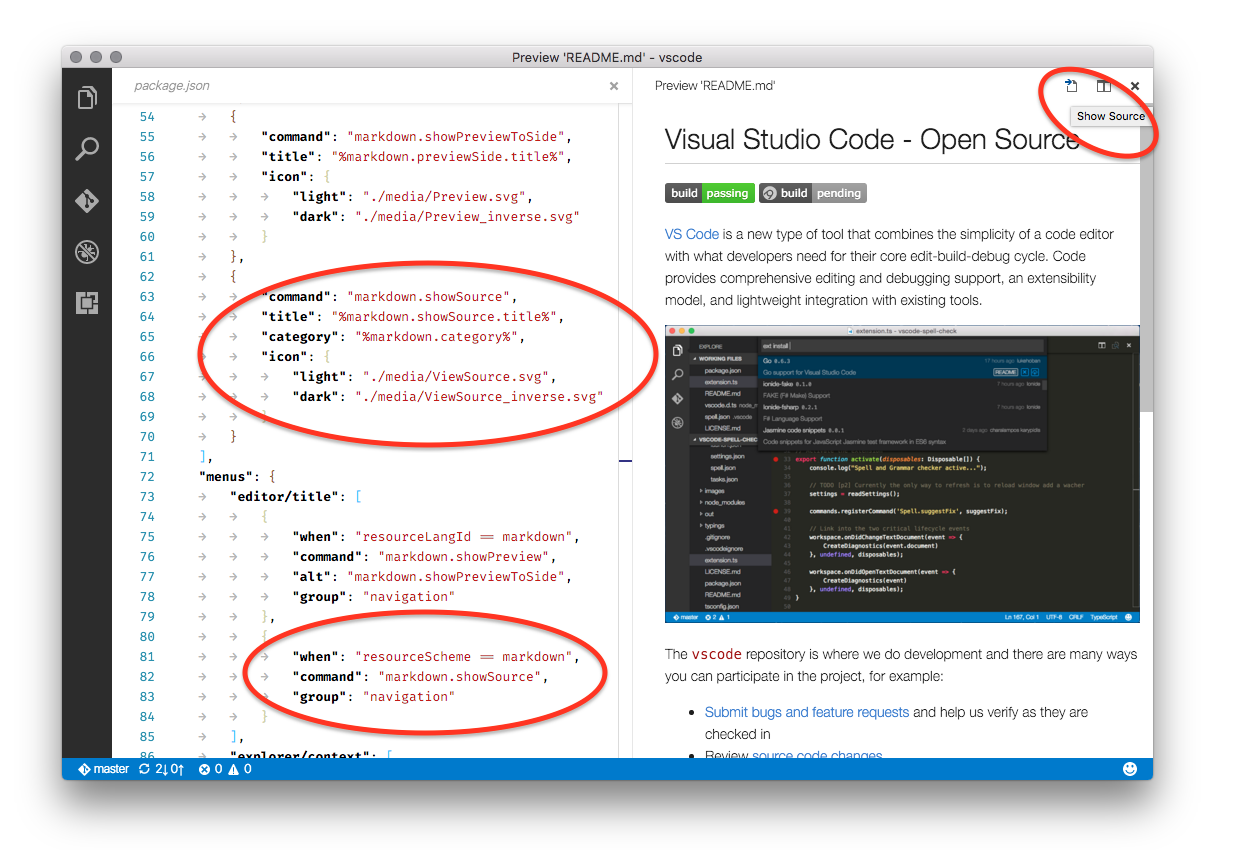Image resolution: width=1244 pixels, height=850 pixels.
Task: Click the Split Editor icon in preview toolbar
Action: [x=1103, y=86]
